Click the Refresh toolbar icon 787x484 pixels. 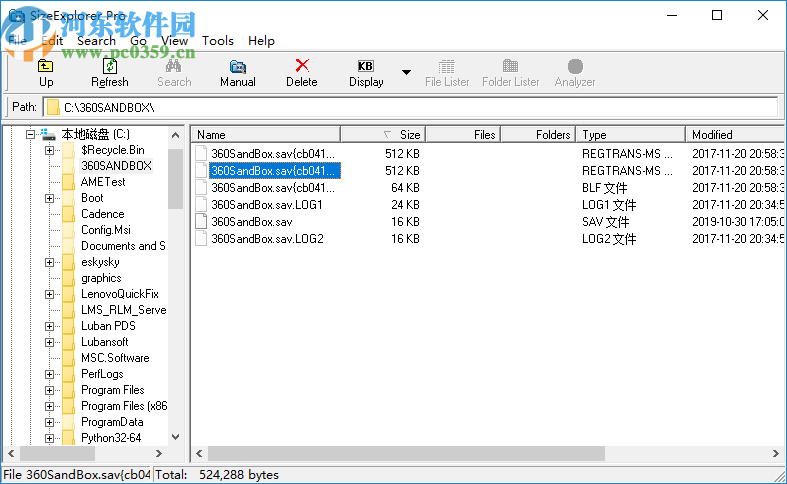[x=110, y=66]
